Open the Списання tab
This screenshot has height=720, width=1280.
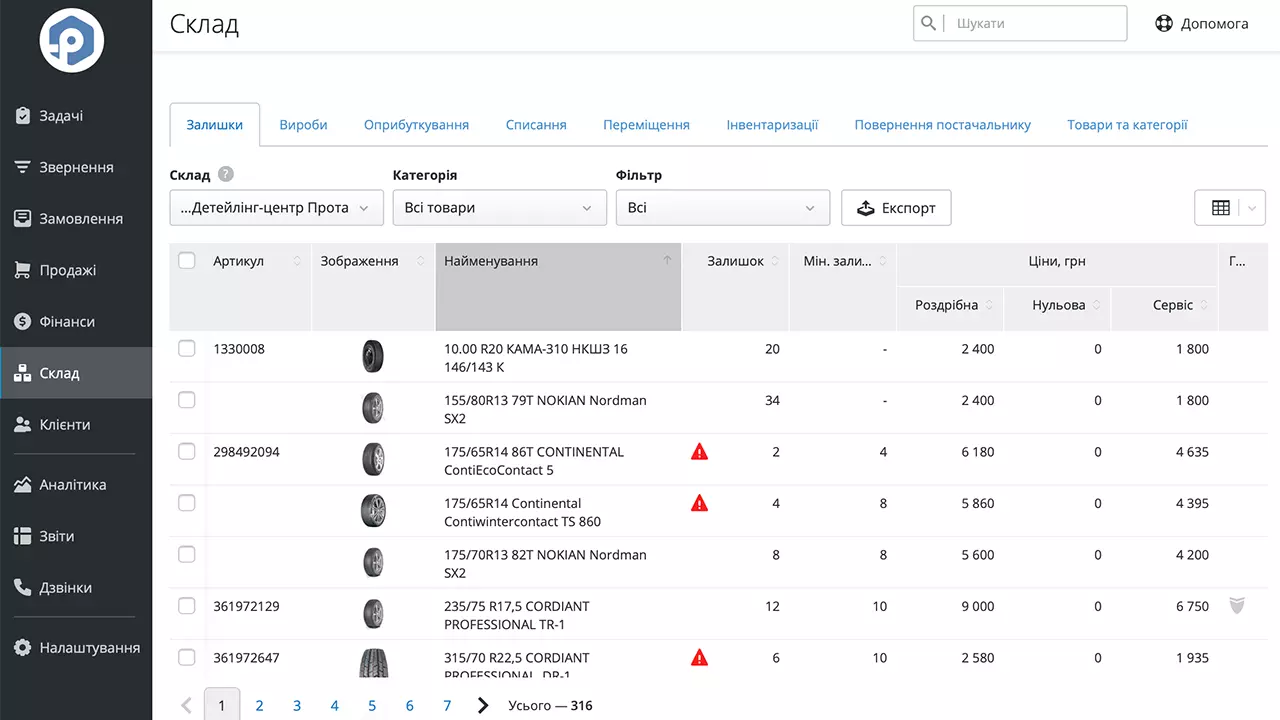click(536, 125)
